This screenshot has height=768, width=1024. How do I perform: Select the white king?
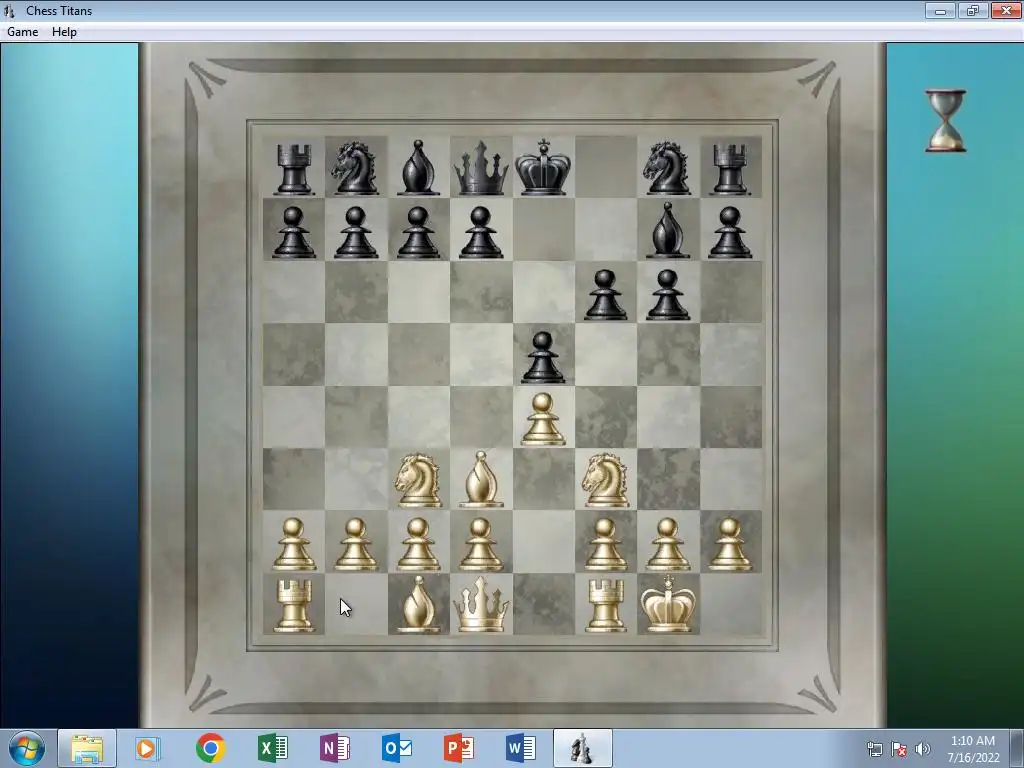point(667,604)
